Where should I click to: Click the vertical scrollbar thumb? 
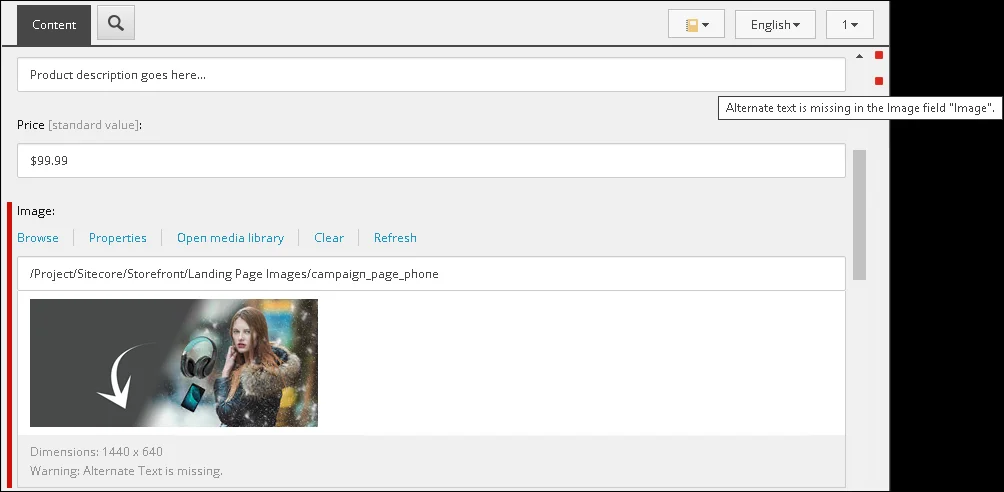tap(859, 215)
